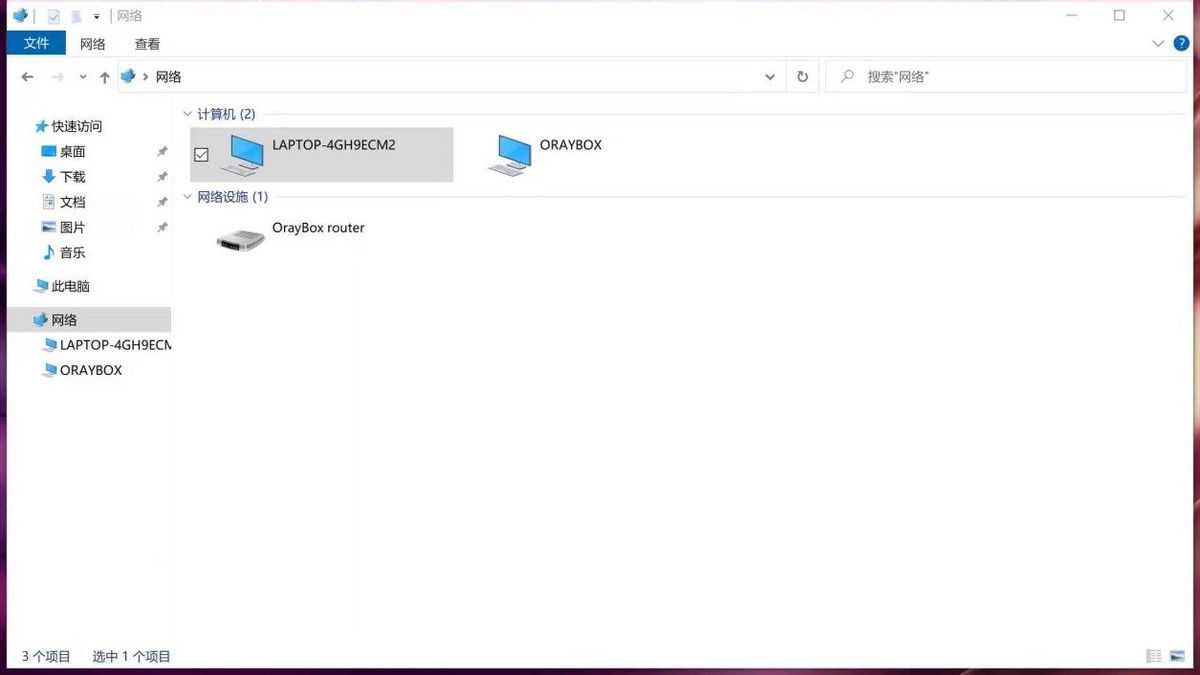Click the OrayBox router label text

(x=318, y=228)
